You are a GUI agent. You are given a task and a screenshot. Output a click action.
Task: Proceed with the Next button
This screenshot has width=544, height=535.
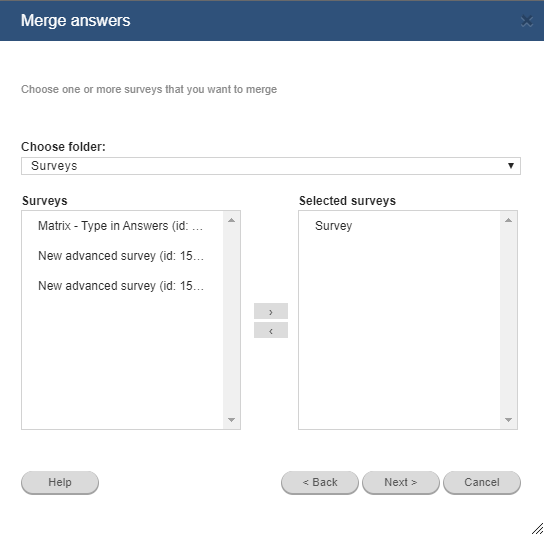[x=401, y=482]
